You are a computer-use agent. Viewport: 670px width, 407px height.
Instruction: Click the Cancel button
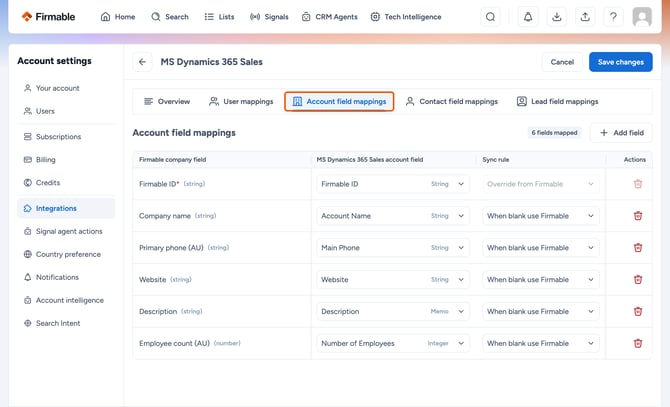coord(562,62)
